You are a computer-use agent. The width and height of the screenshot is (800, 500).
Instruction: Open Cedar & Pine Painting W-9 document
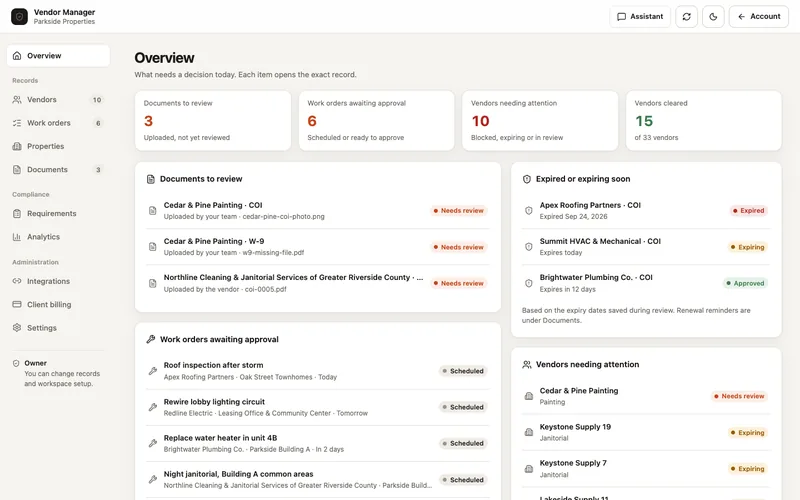point(317,246)
